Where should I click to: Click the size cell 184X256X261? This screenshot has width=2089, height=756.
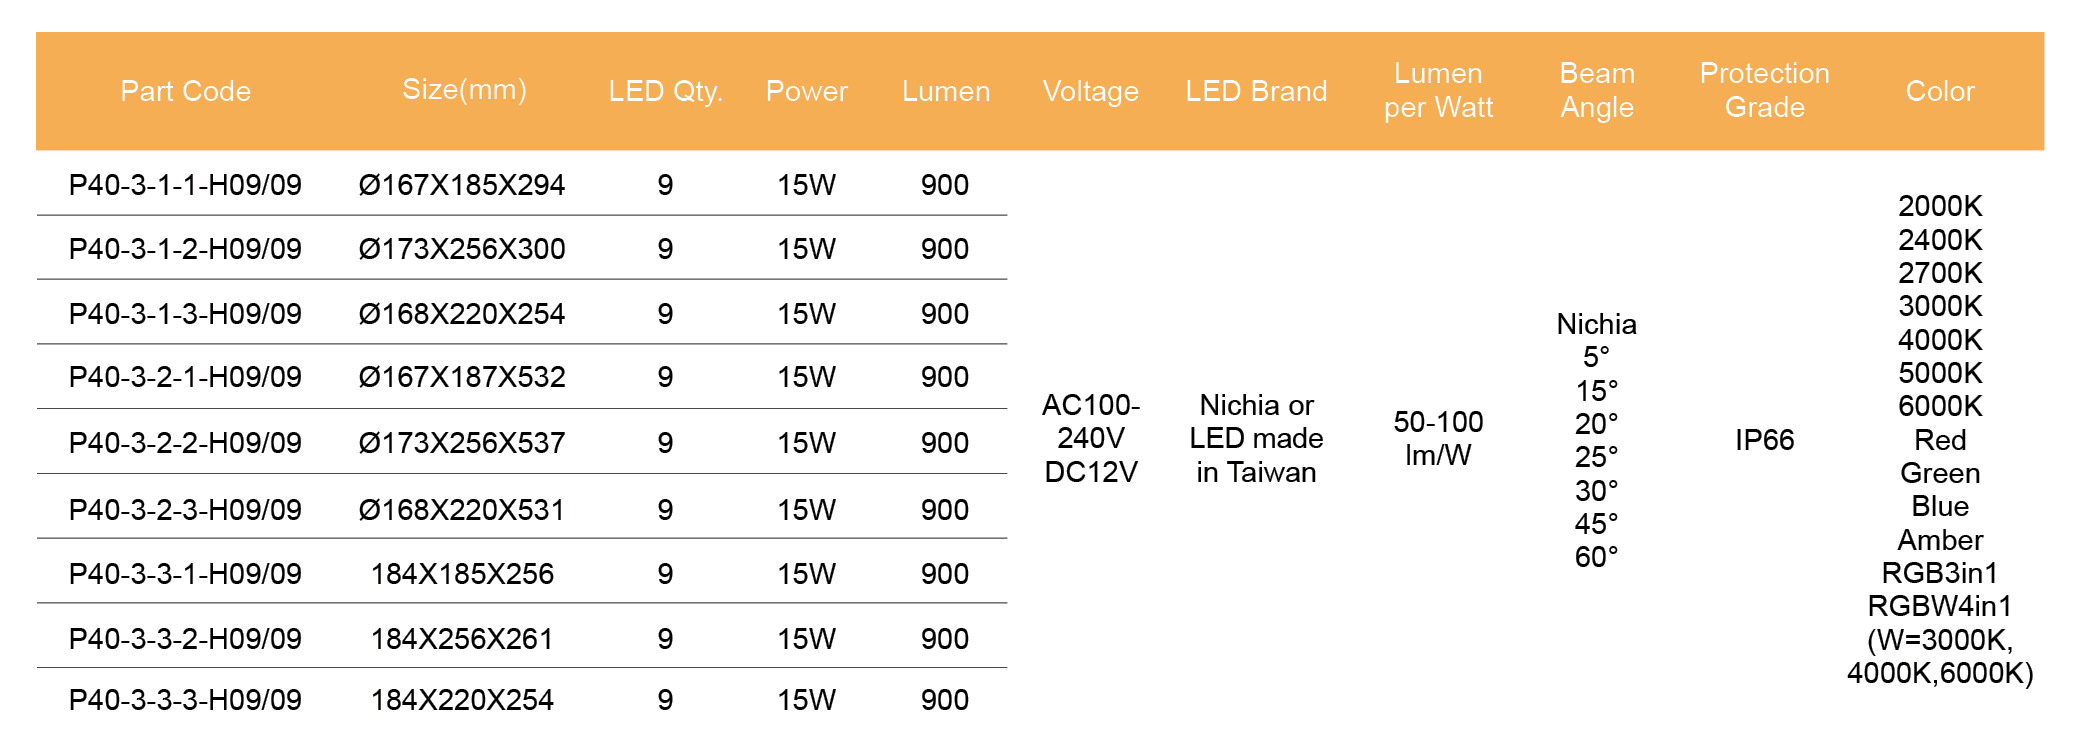pos(462,639)
